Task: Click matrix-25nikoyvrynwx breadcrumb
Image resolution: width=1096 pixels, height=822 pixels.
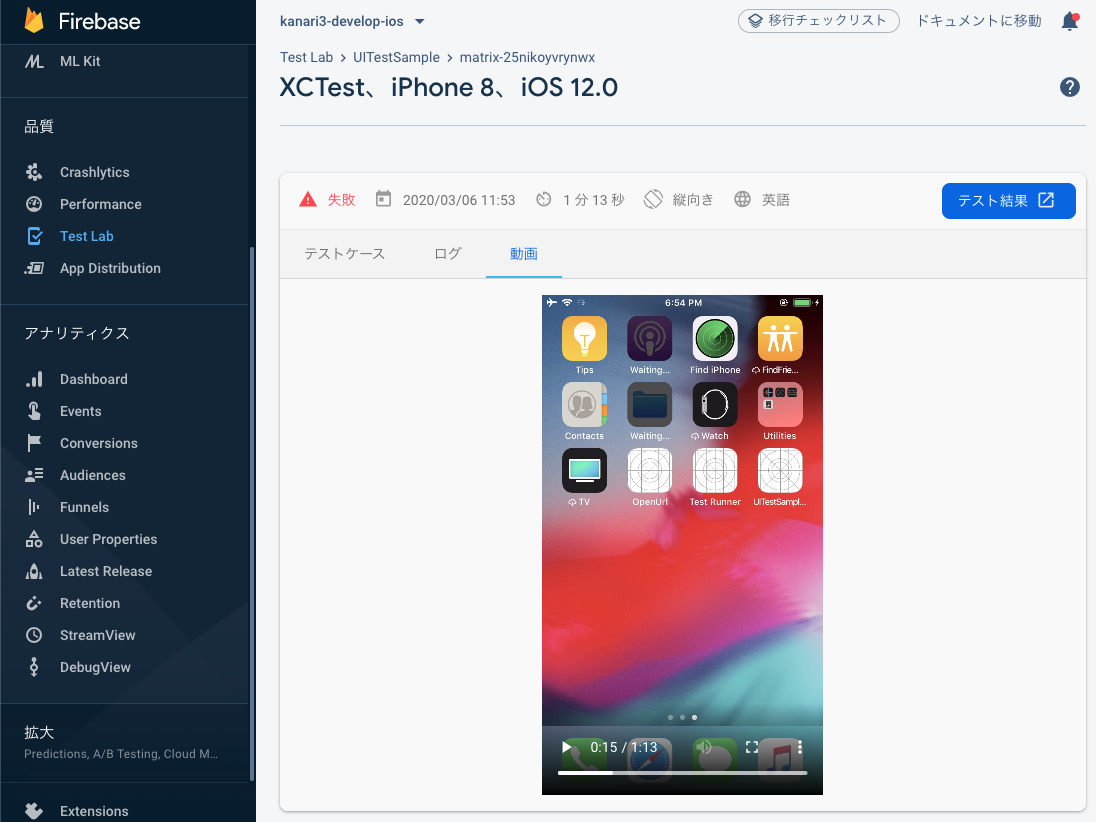Action: 527,57
